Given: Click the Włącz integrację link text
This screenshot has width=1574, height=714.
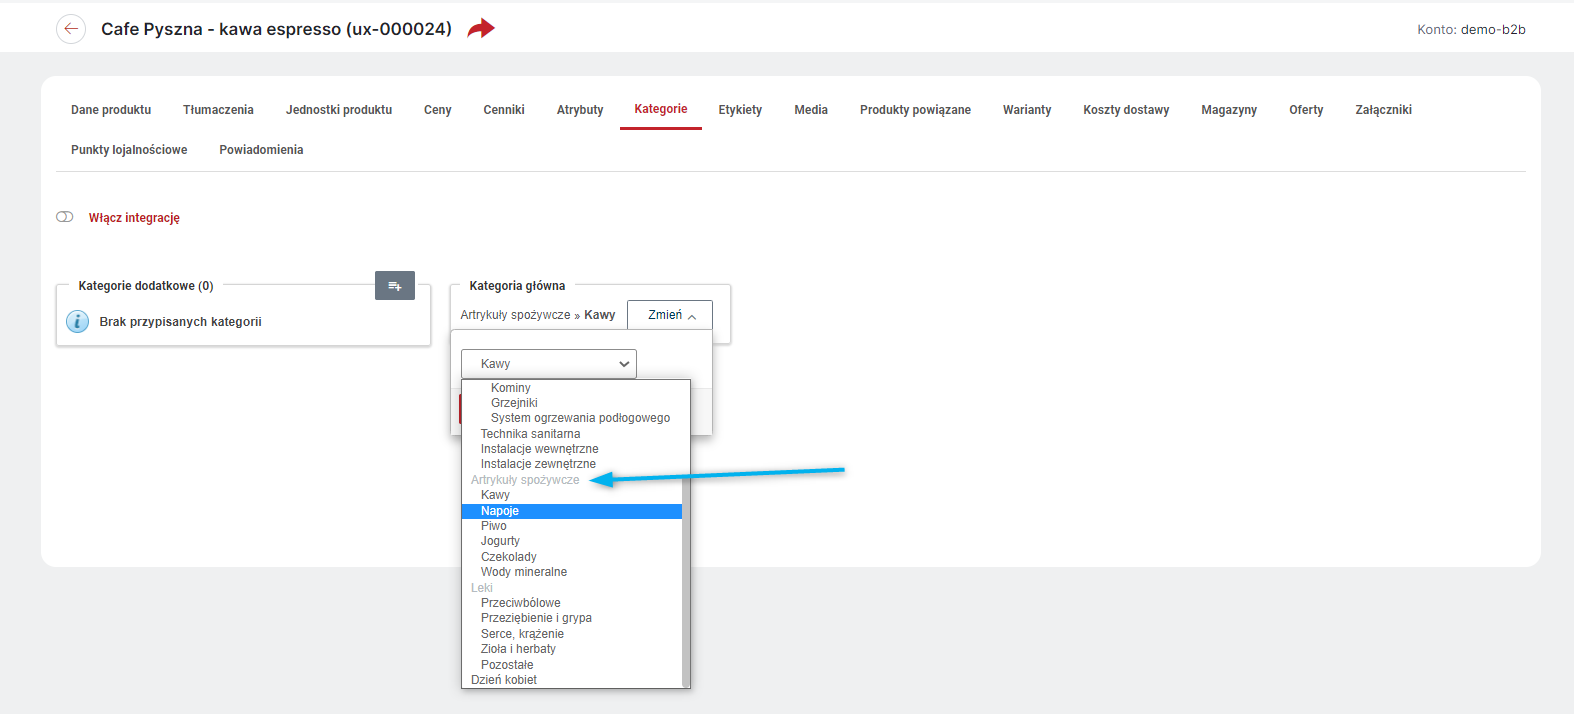Looking at the screenshot, I should (134, 218).
